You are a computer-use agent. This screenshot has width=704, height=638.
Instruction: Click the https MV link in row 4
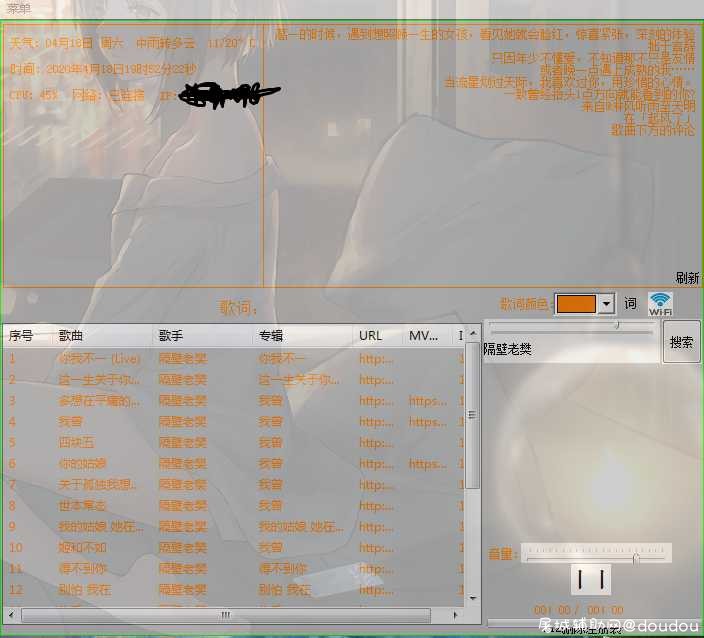[x=427, y=422]
